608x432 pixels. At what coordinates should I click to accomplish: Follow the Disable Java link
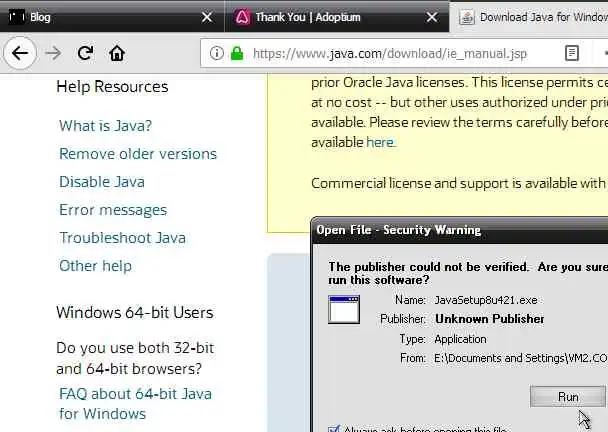(102, 182)
